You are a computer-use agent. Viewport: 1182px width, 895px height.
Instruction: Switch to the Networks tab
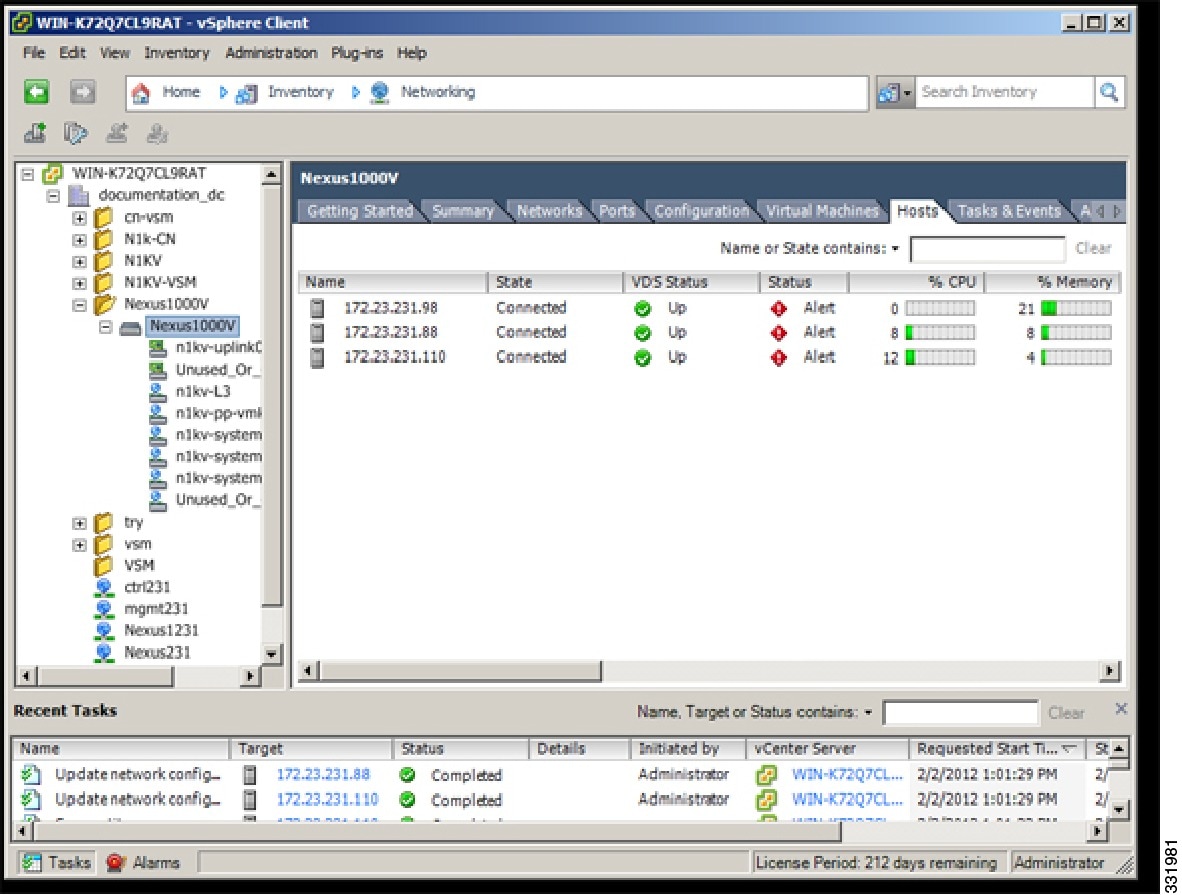click(550, 211)
